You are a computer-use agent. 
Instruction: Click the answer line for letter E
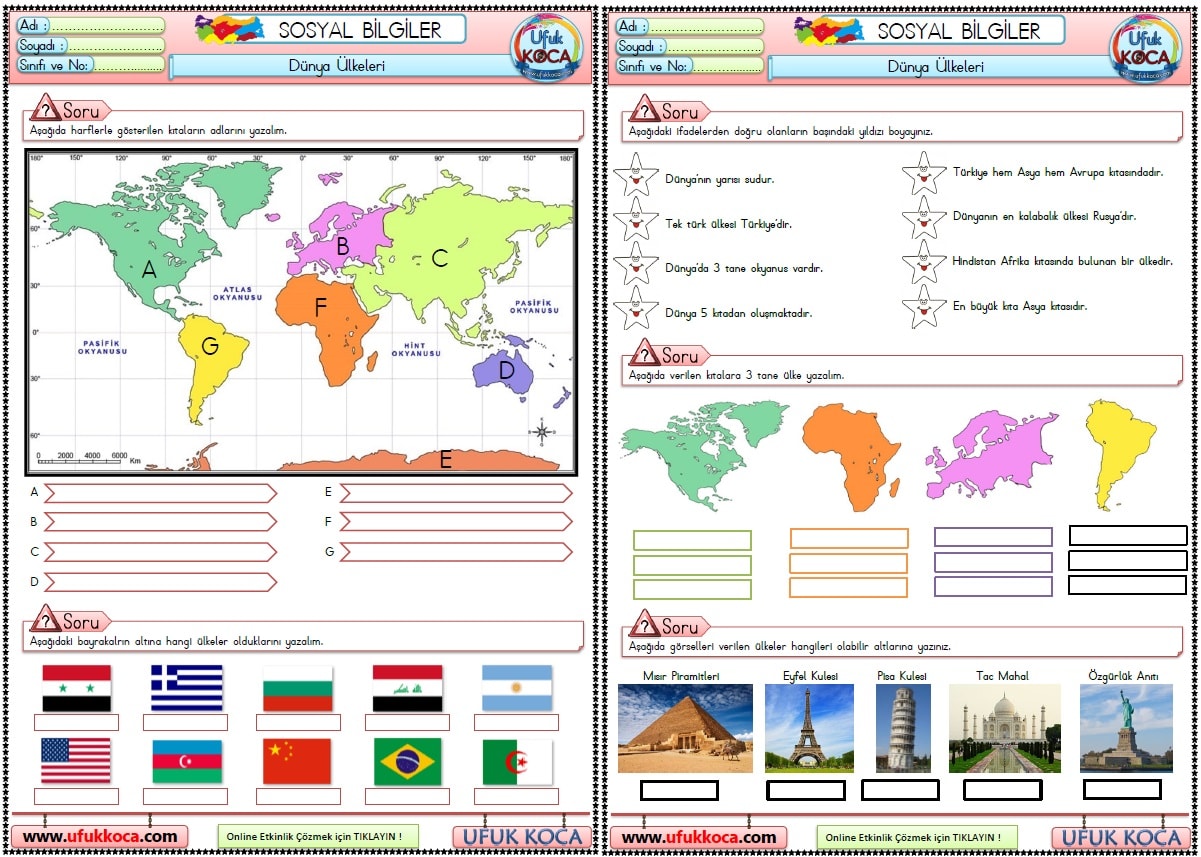pyautogui.click(x=456, y=493)
